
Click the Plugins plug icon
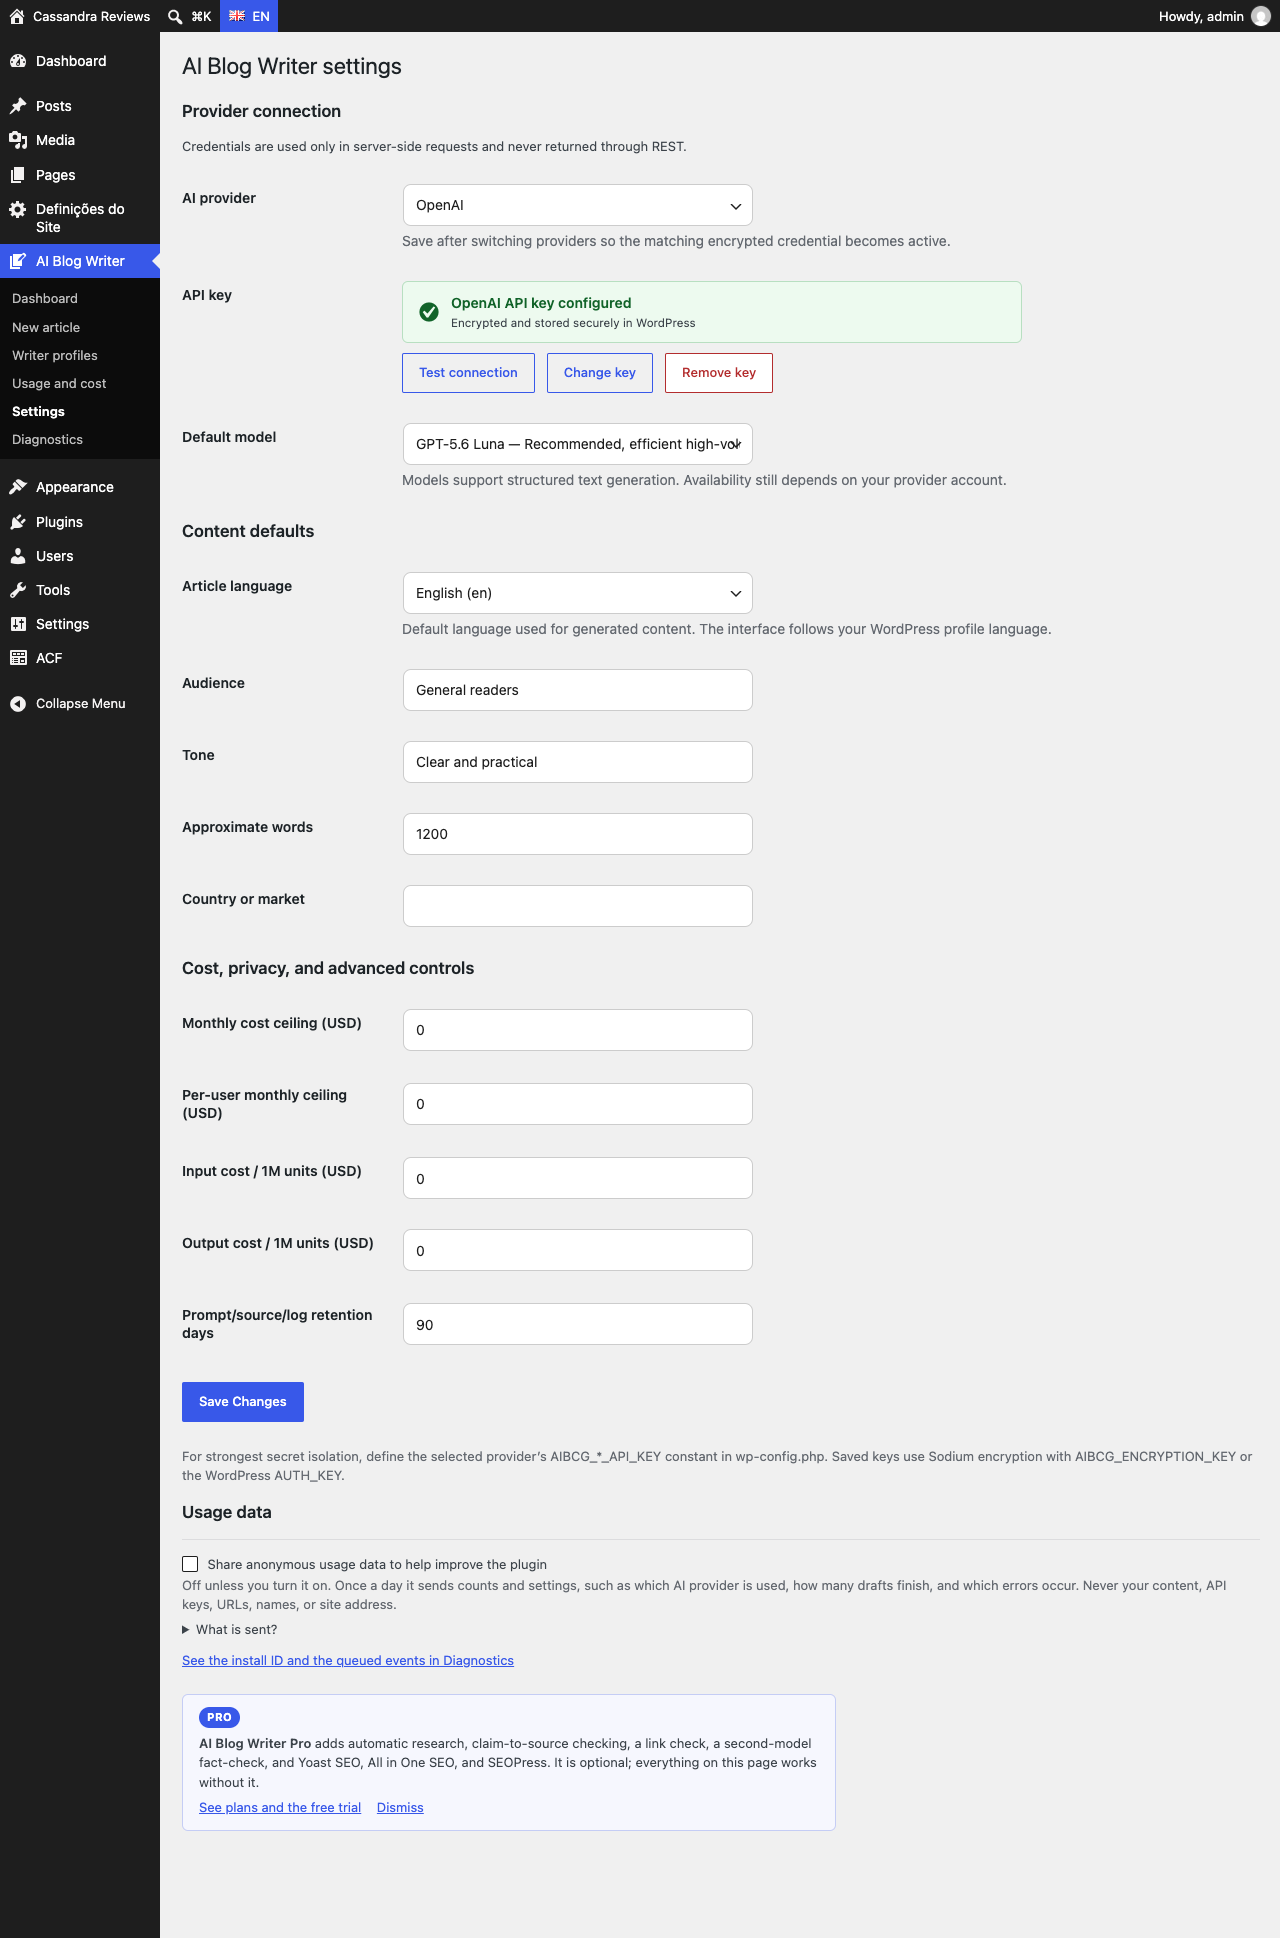pos(18,522)
